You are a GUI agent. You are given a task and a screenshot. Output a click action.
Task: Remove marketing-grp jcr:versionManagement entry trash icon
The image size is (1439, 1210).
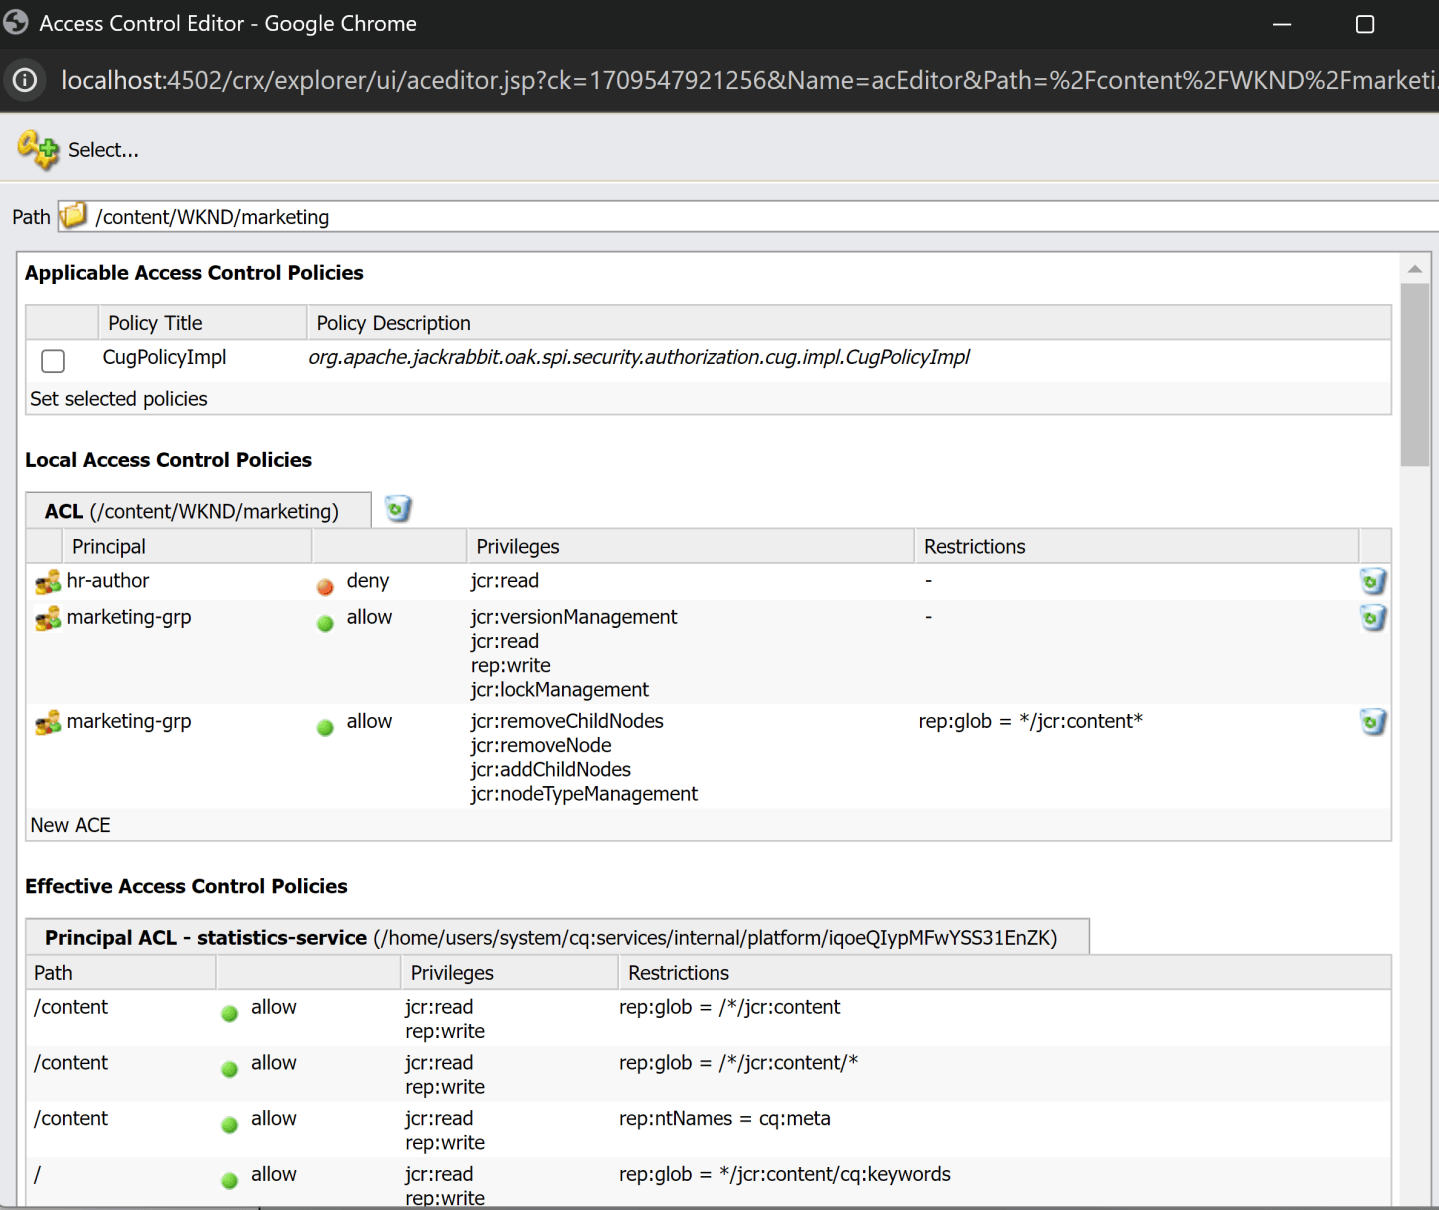point(1373,618)
